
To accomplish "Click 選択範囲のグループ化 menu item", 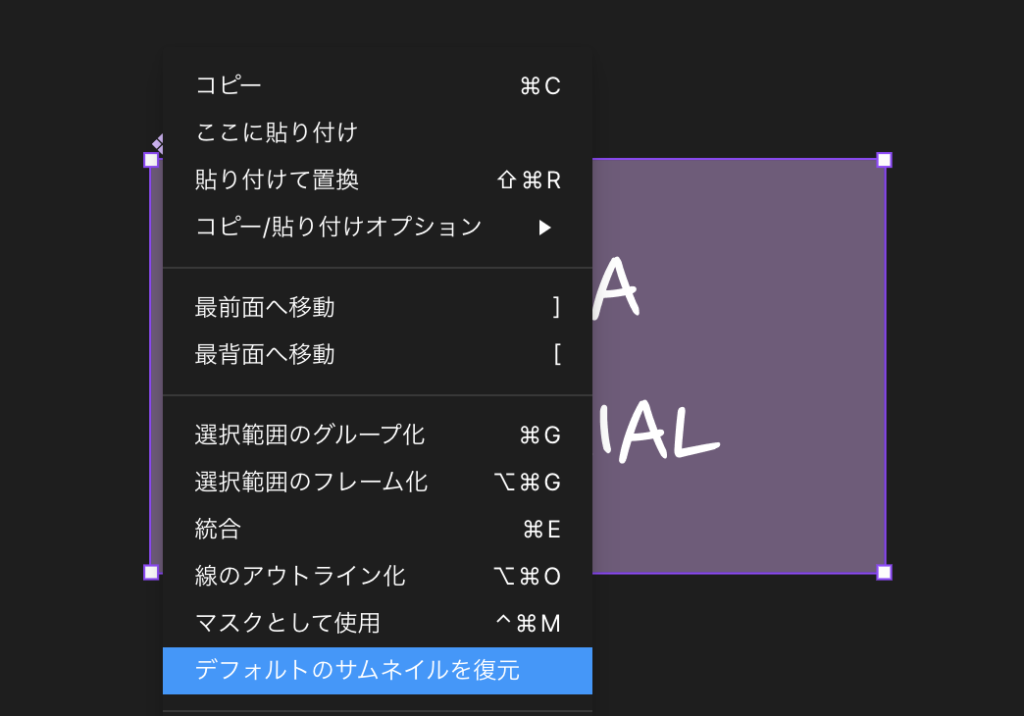I will pyautogui.click(x=310, y=435).
